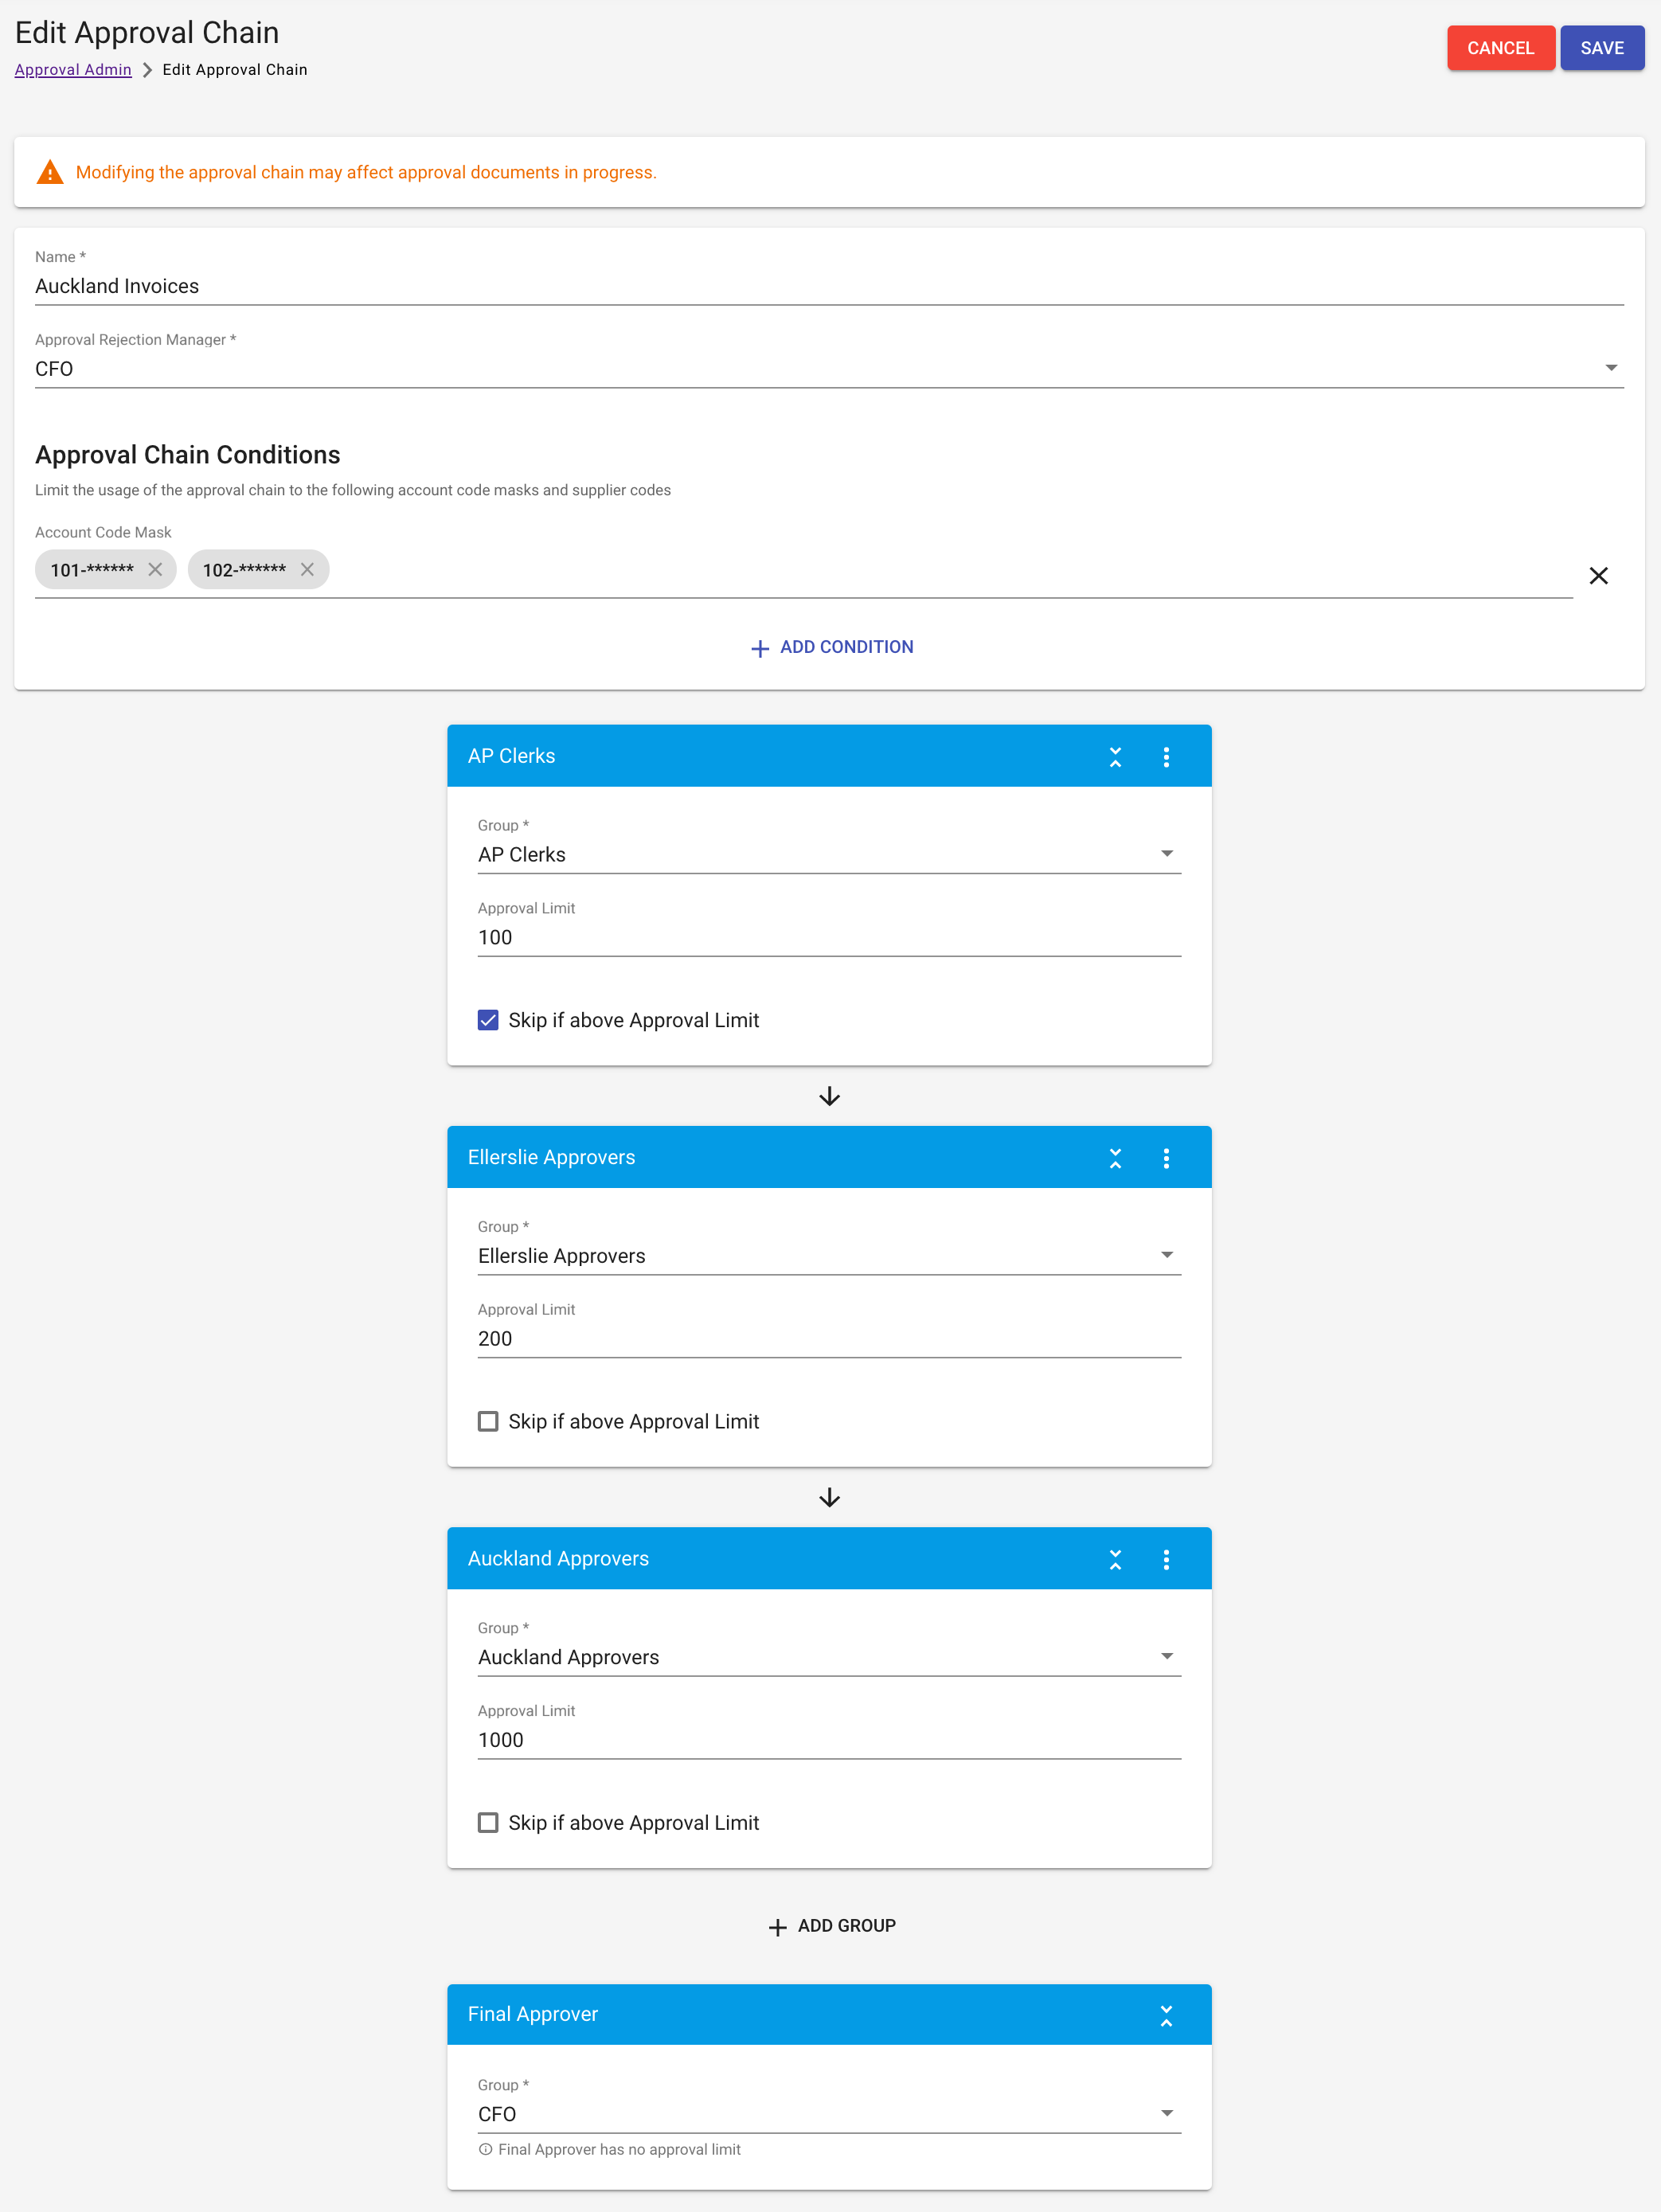The width and height of the screenshot is (1661, 2212).
Task: Click the ADD CONDITION button
Action: point(829,647)
